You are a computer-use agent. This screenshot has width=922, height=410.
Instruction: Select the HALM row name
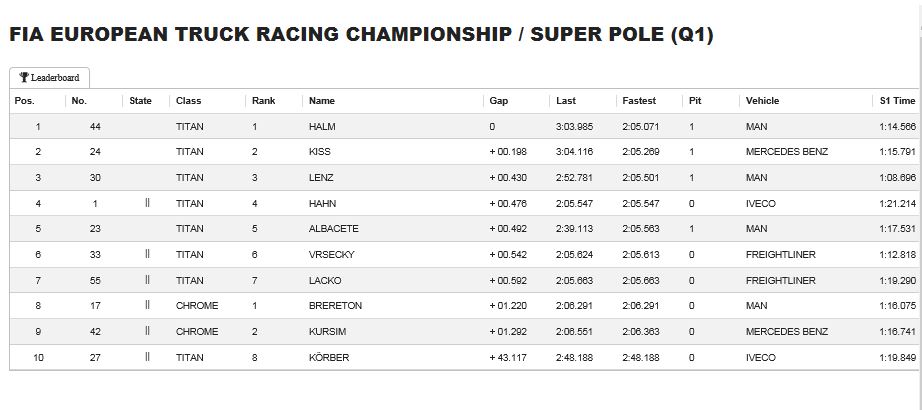pyautogui.click(x=321, y=126)
